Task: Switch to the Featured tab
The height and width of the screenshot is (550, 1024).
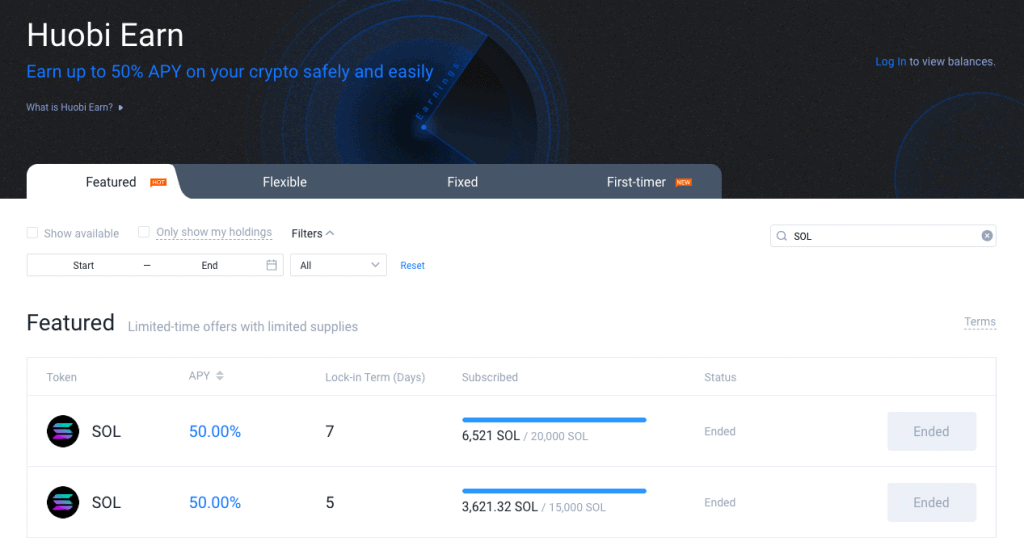Action: coord(110,182)
